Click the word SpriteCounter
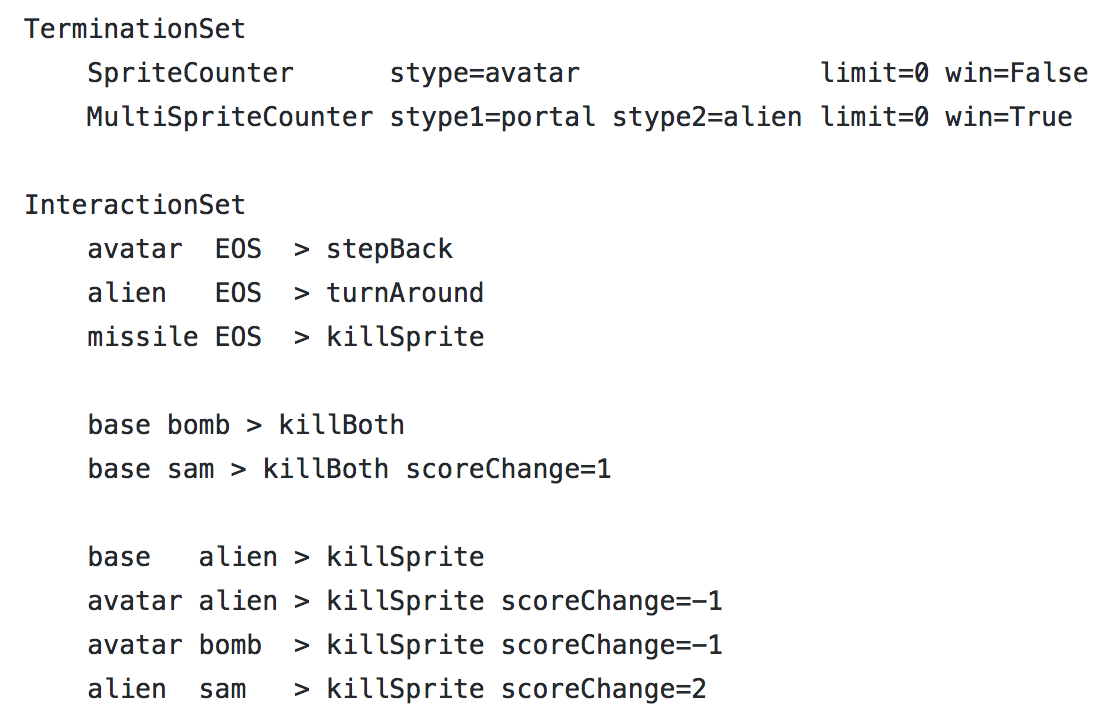Screen dimensions: 1112x712 click(x=190, y=73)
